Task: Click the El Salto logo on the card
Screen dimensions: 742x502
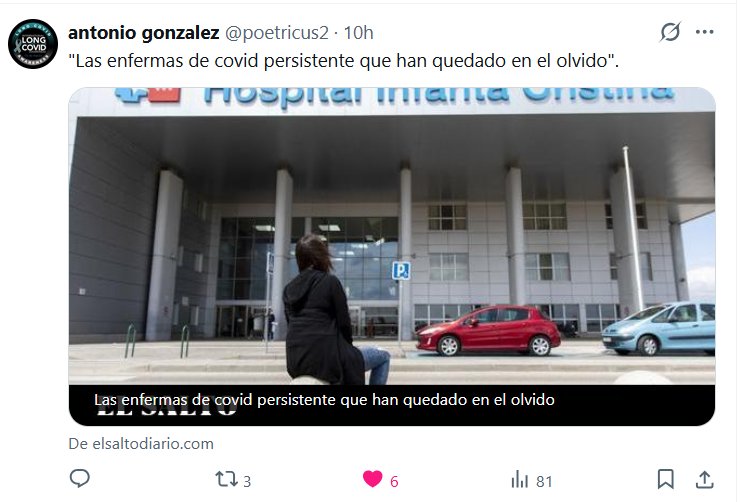Action: [x=167, y=411]
